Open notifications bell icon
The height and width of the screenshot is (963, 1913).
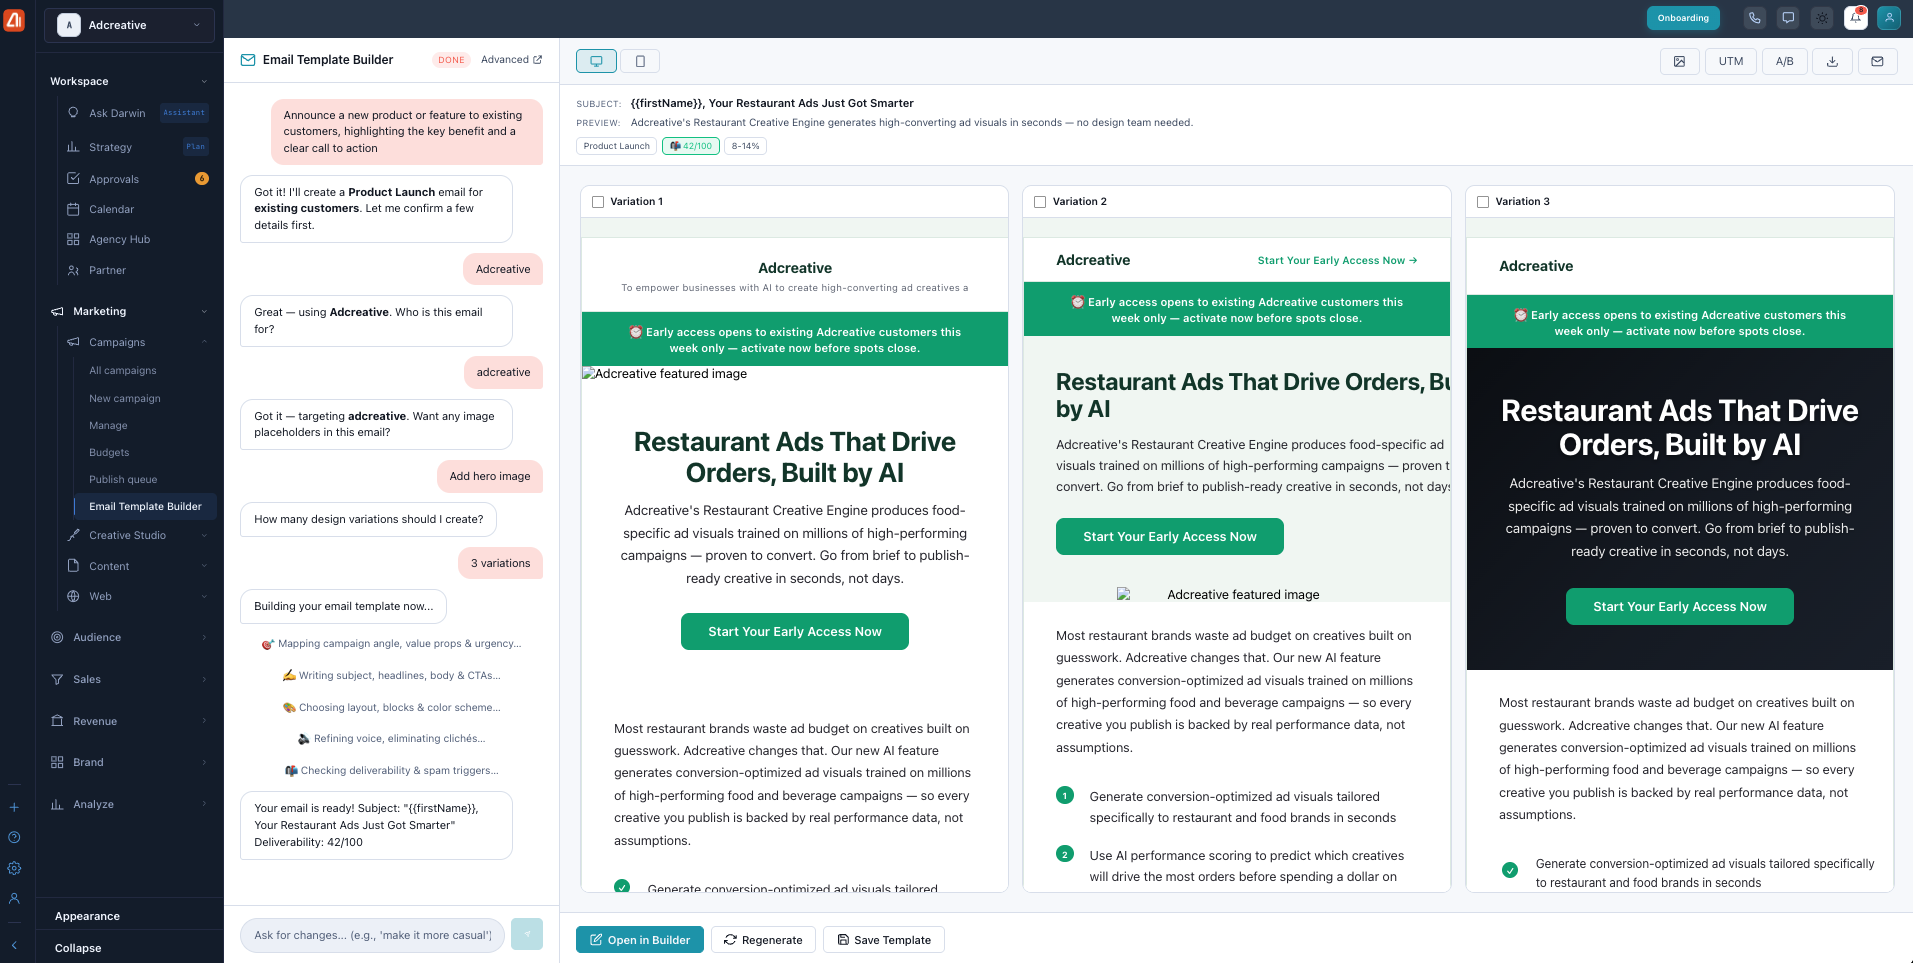1855,18
